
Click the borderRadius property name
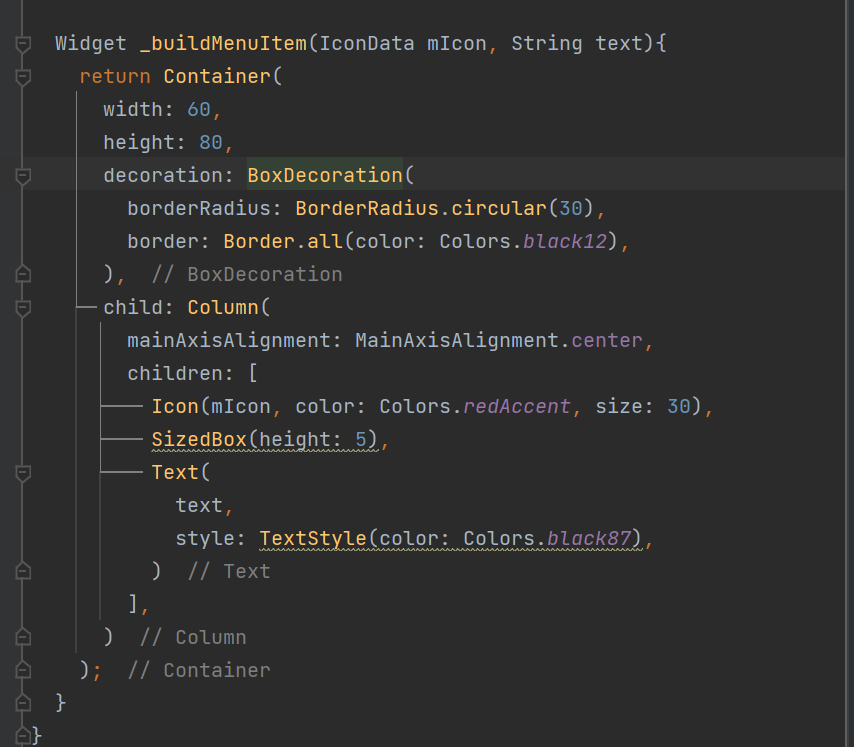pyautogui.click(x=199, y=209)
